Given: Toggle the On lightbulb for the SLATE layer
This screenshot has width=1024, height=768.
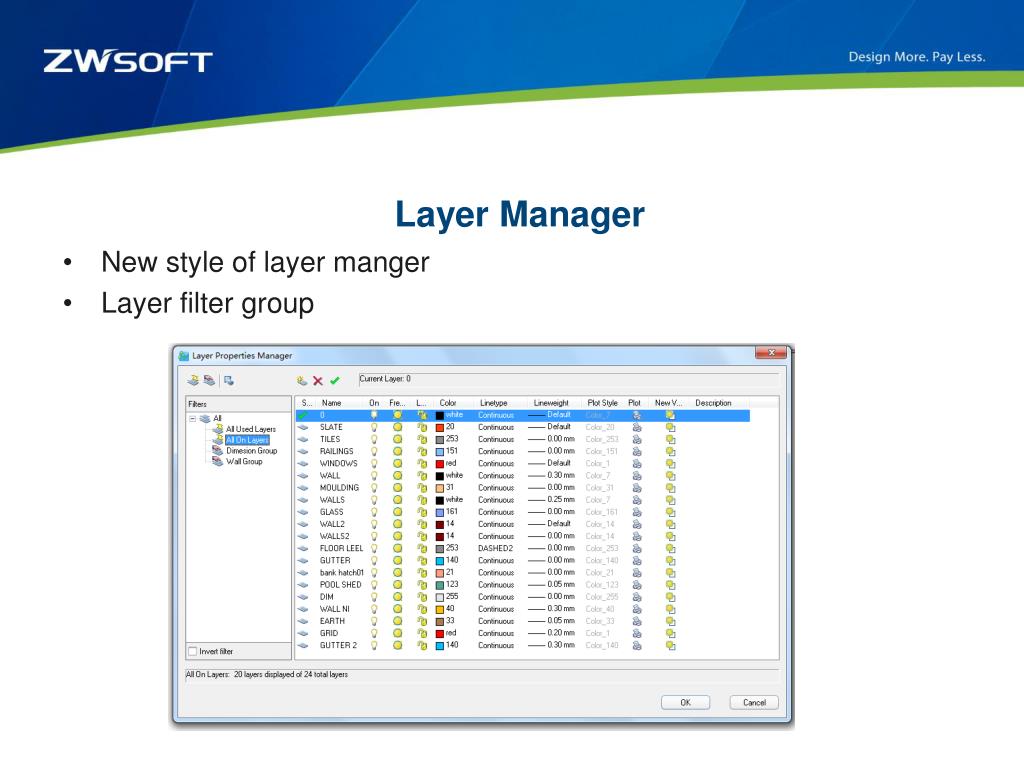Looking at the screenshot, I should 374,427.
